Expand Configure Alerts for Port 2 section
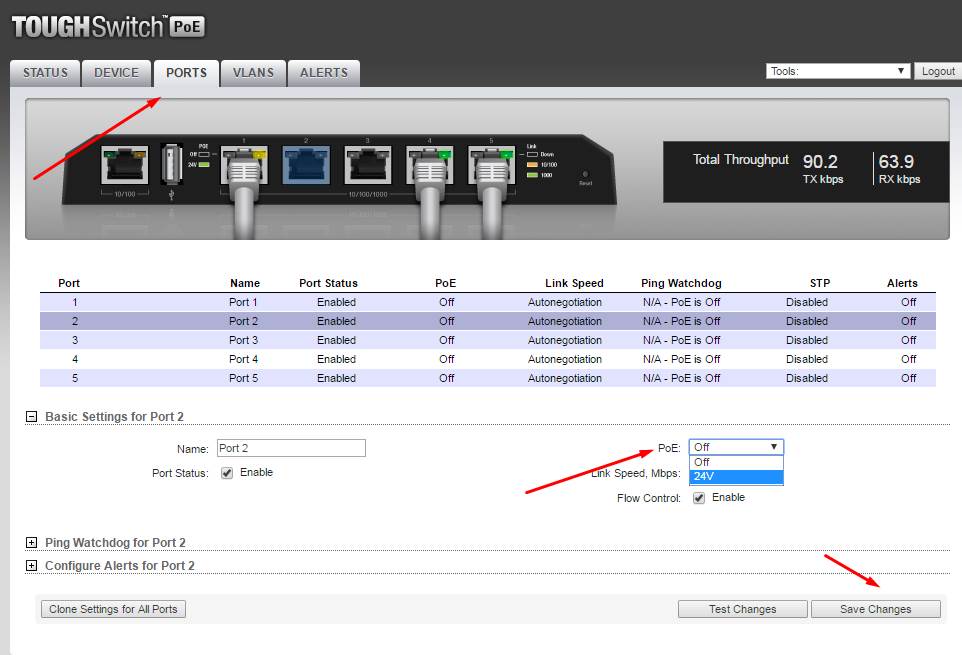This screenshot has height=655, width=962. coord(31,566)
